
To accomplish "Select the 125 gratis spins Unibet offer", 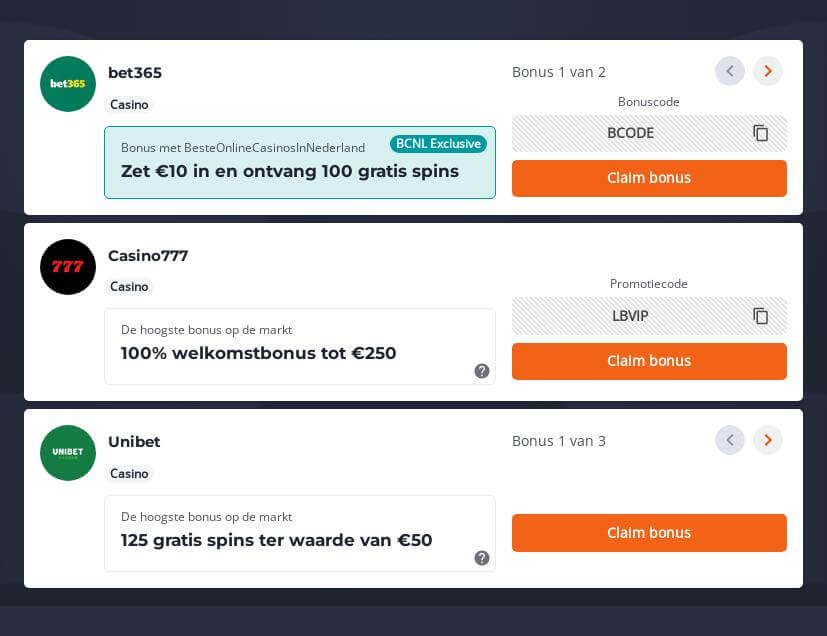I will tap(277, 540).
